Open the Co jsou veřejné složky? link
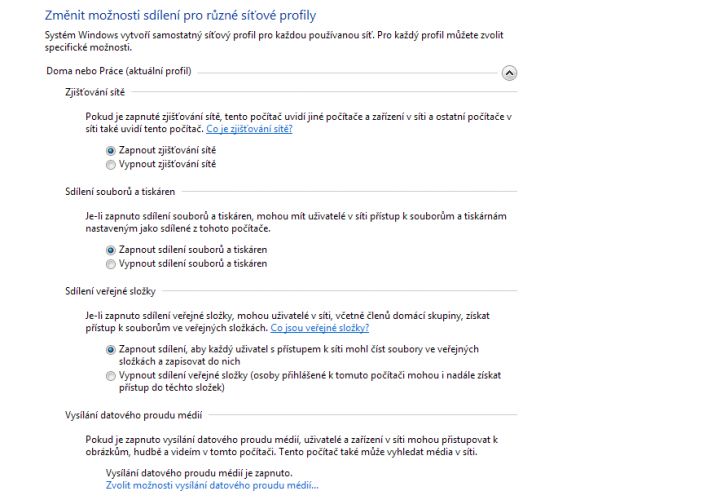Image resolution: width=703 pixels, height=500 pixels. 320,328
